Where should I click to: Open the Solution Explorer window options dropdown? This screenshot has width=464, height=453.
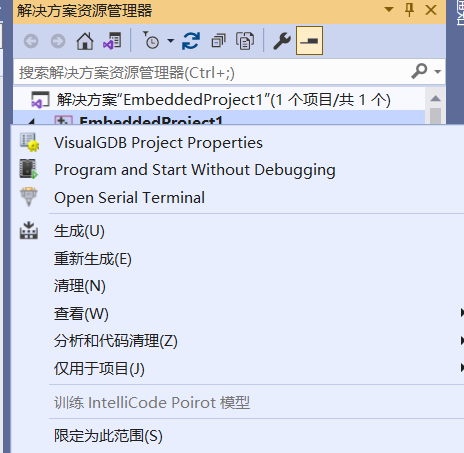pyautogui.click(x=389, y=9)
